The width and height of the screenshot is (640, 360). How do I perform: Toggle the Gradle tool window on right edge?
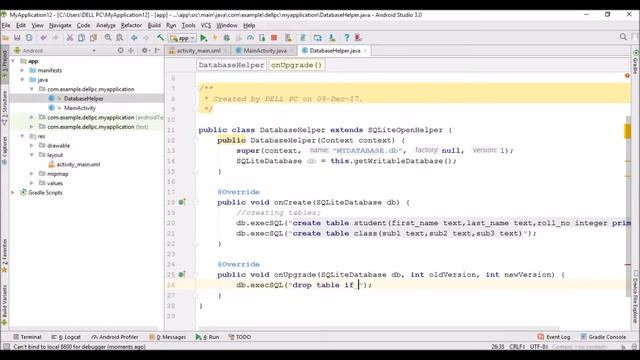(x=636, y=62)
